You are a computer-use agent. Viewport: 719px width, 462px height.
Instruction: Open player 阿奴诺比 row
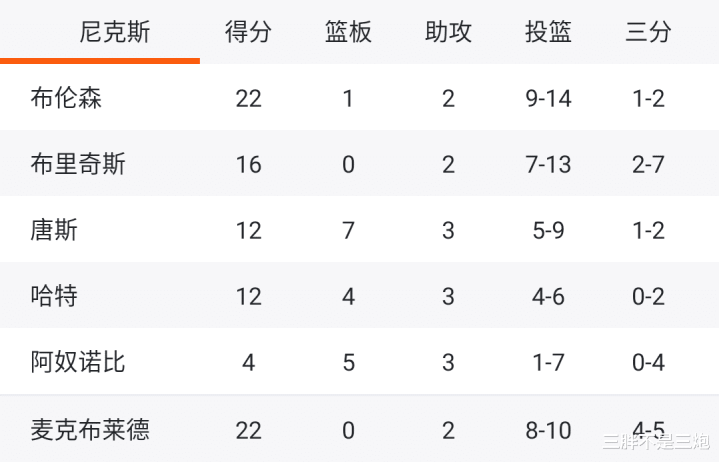click(360, 361)
